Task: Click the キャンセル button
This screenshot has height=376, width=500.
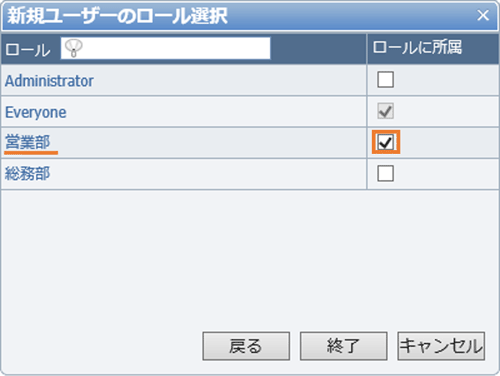Action: coord(441,346)
